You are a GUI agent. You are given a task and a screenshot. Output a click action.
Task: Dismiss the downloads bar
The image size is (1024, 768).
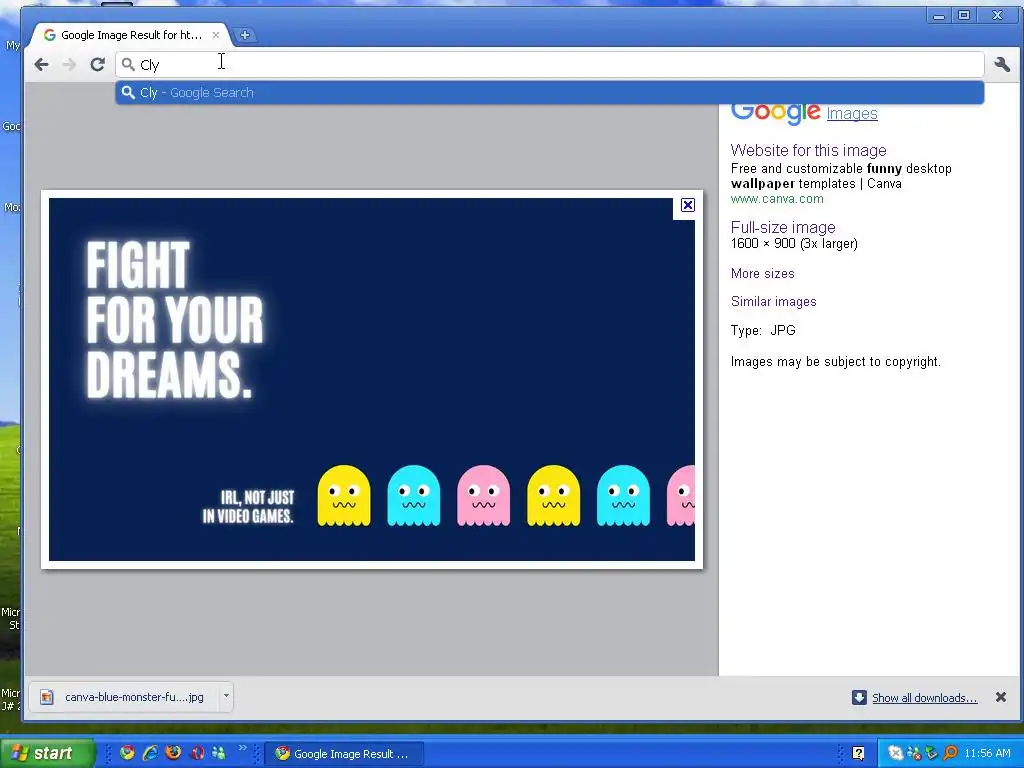click(x=1000, y=697)
